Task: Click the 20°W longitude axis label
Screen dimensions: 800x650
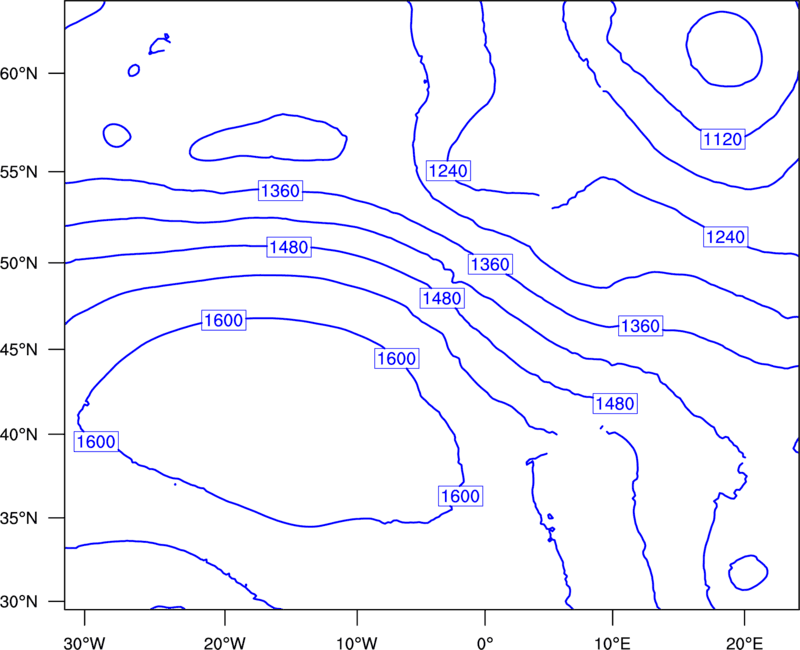Action: pos(225,643)
